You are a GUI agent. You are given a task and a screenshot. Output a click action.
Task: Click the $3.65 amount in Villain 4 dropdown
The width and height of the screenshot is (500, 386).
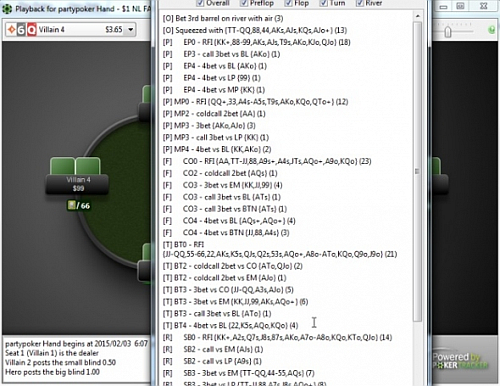pos(114,30)
